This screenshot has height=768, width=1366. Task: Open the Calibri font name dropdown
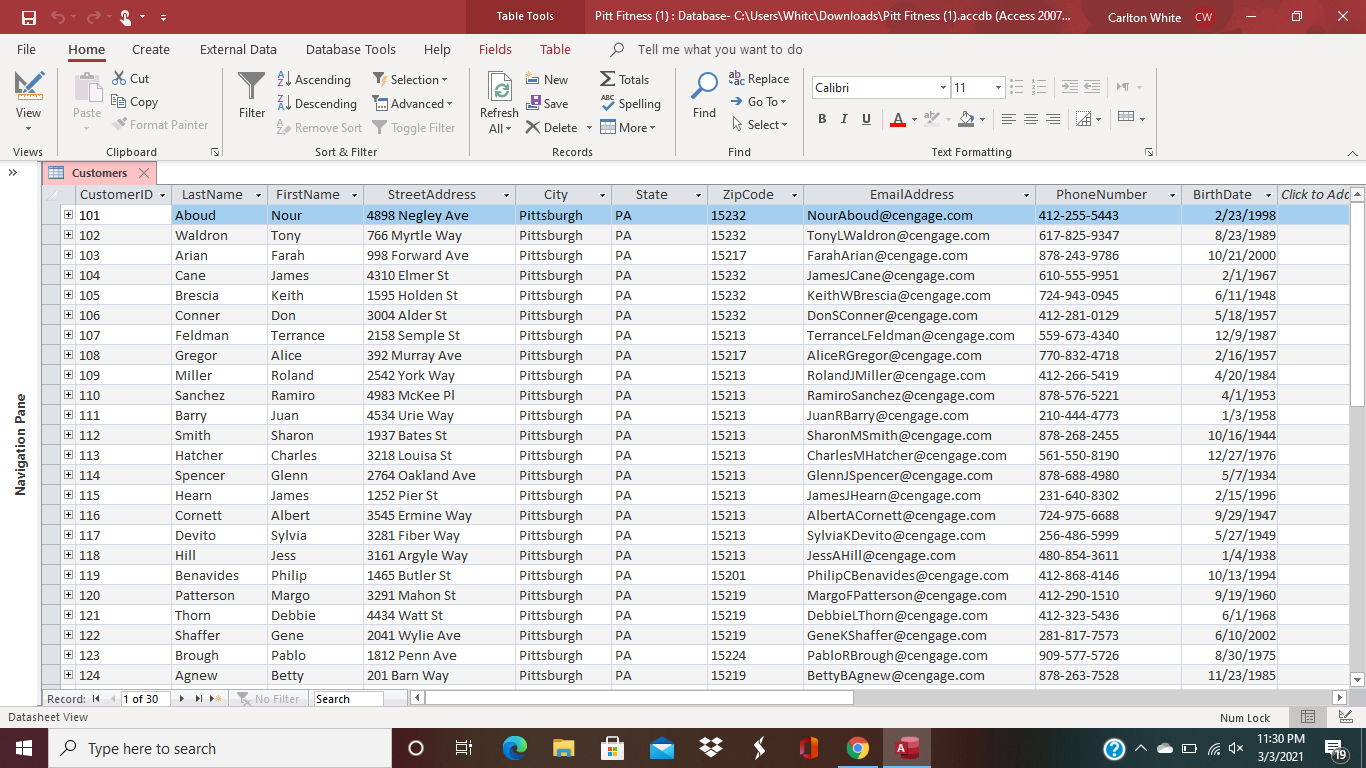tap(942, 88)
